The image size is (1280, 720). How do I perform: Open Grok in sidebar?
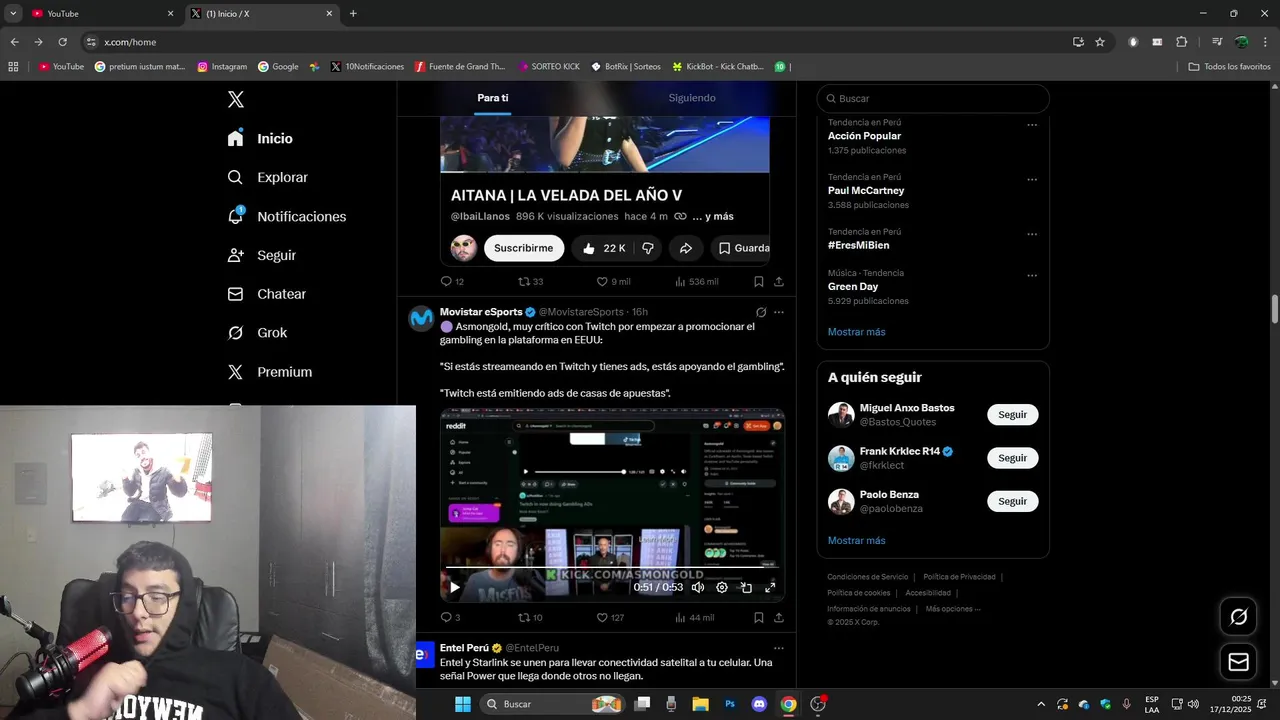click(258, 333)
